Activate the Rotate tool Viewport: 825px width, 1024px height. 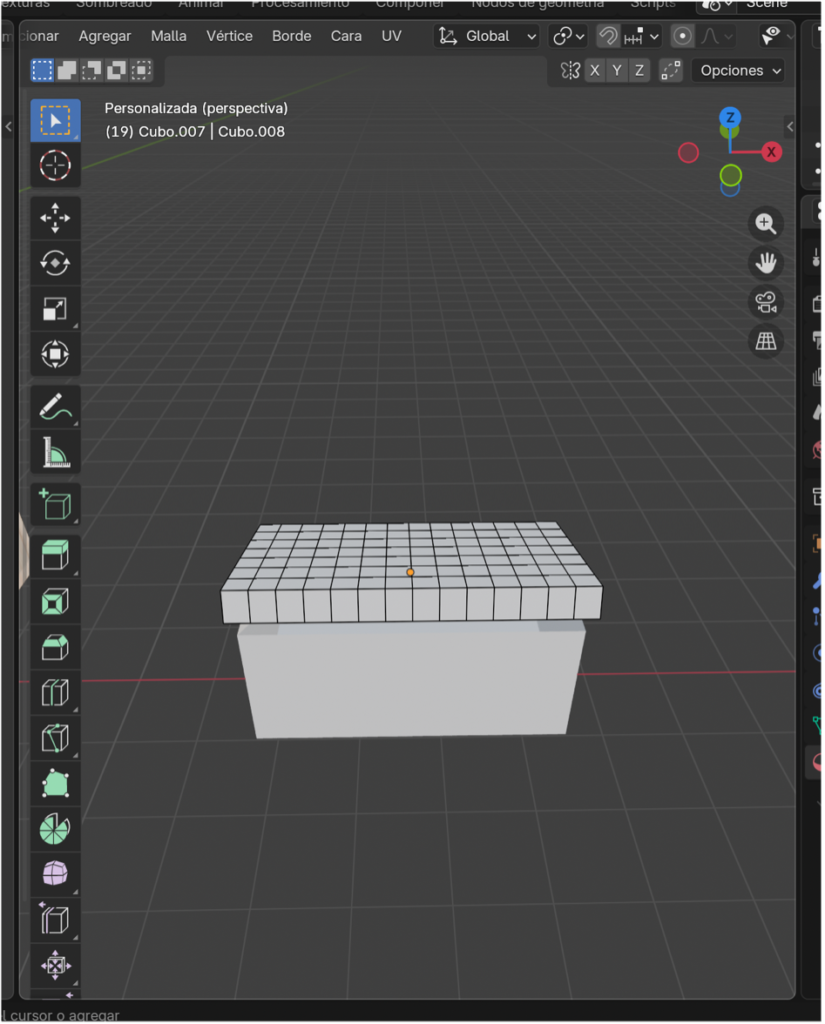55,263
